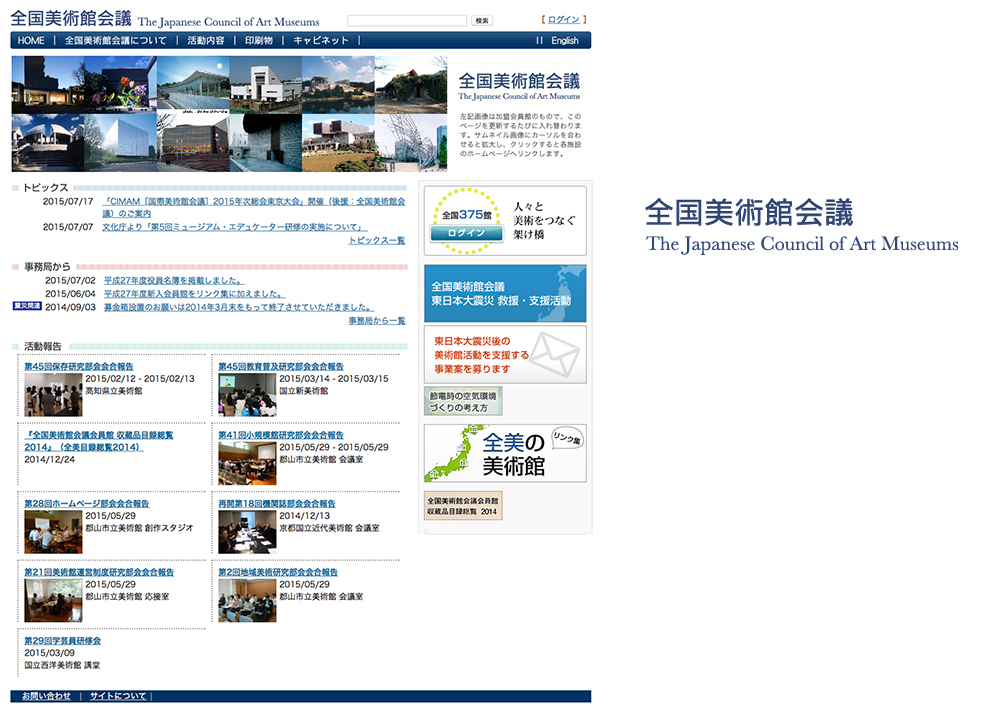1000x706 pixels.
Task: Open the 事務局から一覧 link
Action: pyautogui.click(x=377, y=321)
